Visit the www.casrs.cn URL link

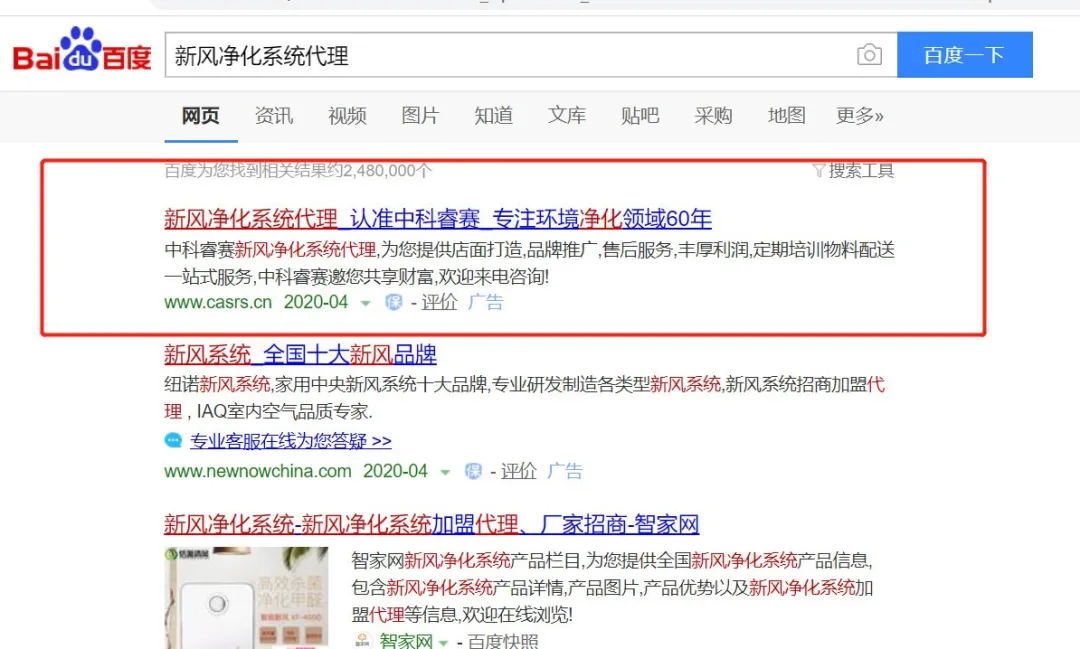coord(218,302)
